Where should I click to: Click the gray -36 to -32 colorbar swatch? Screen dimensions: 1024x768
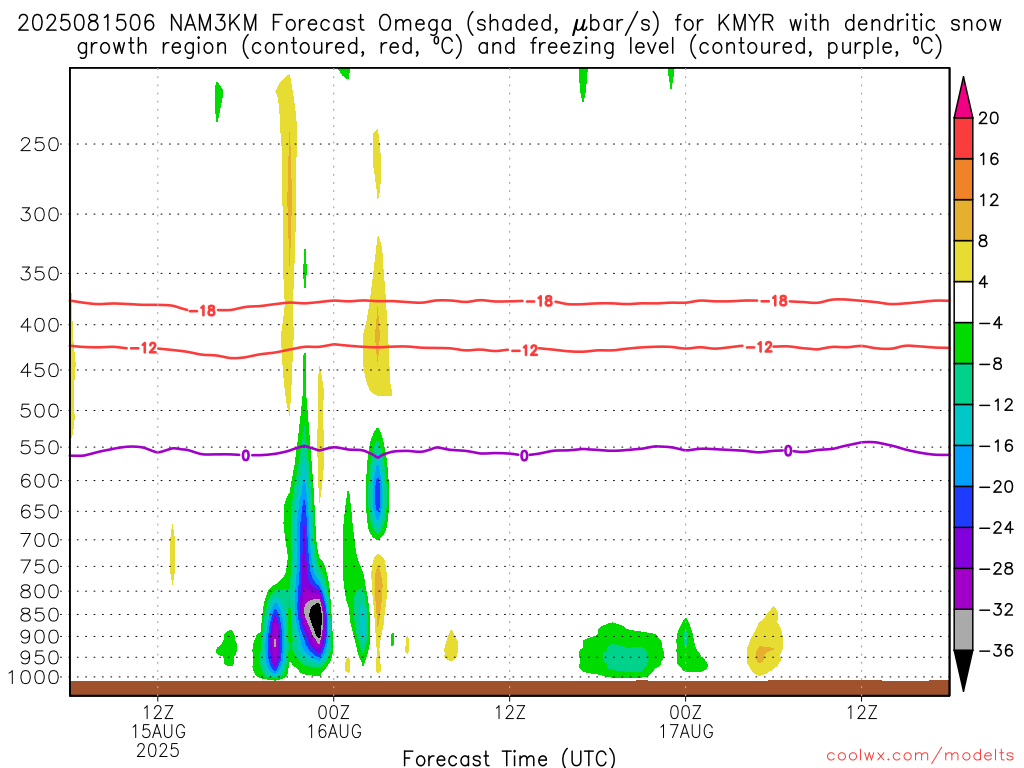963,630
